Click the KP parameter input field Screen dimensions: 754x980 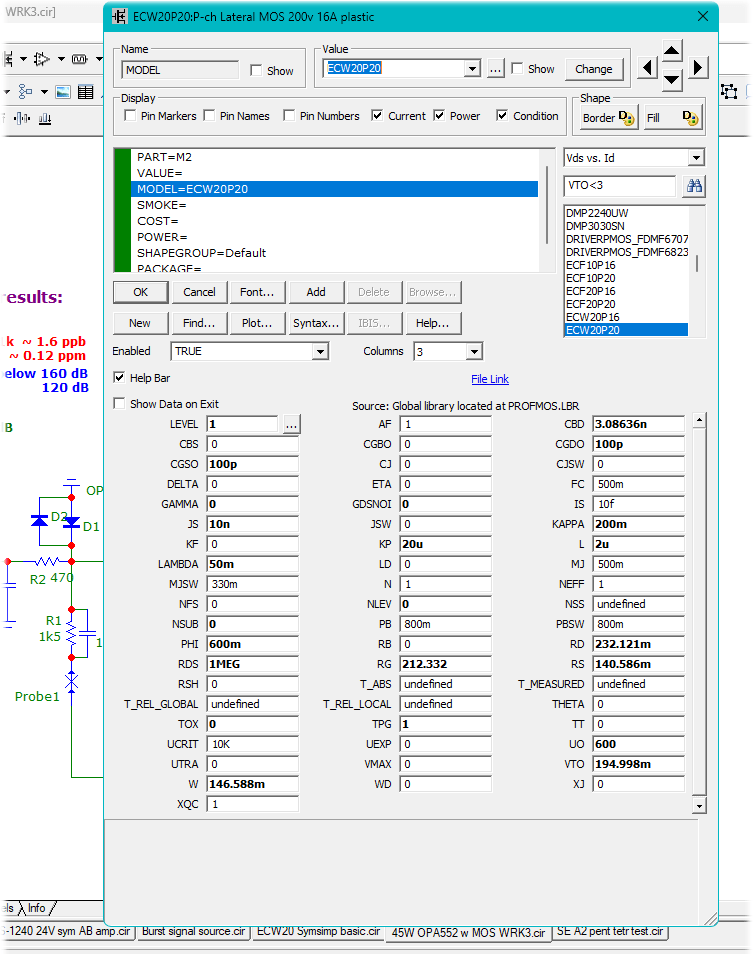pos(445,544)
